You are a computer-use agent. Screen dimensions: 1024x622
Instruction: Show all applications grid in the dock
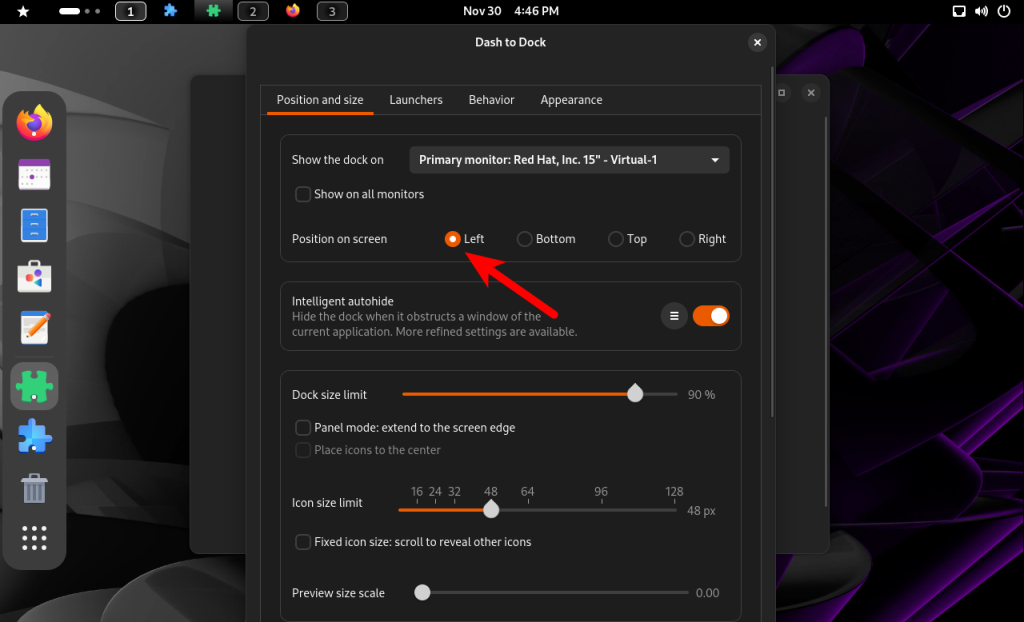34,539
